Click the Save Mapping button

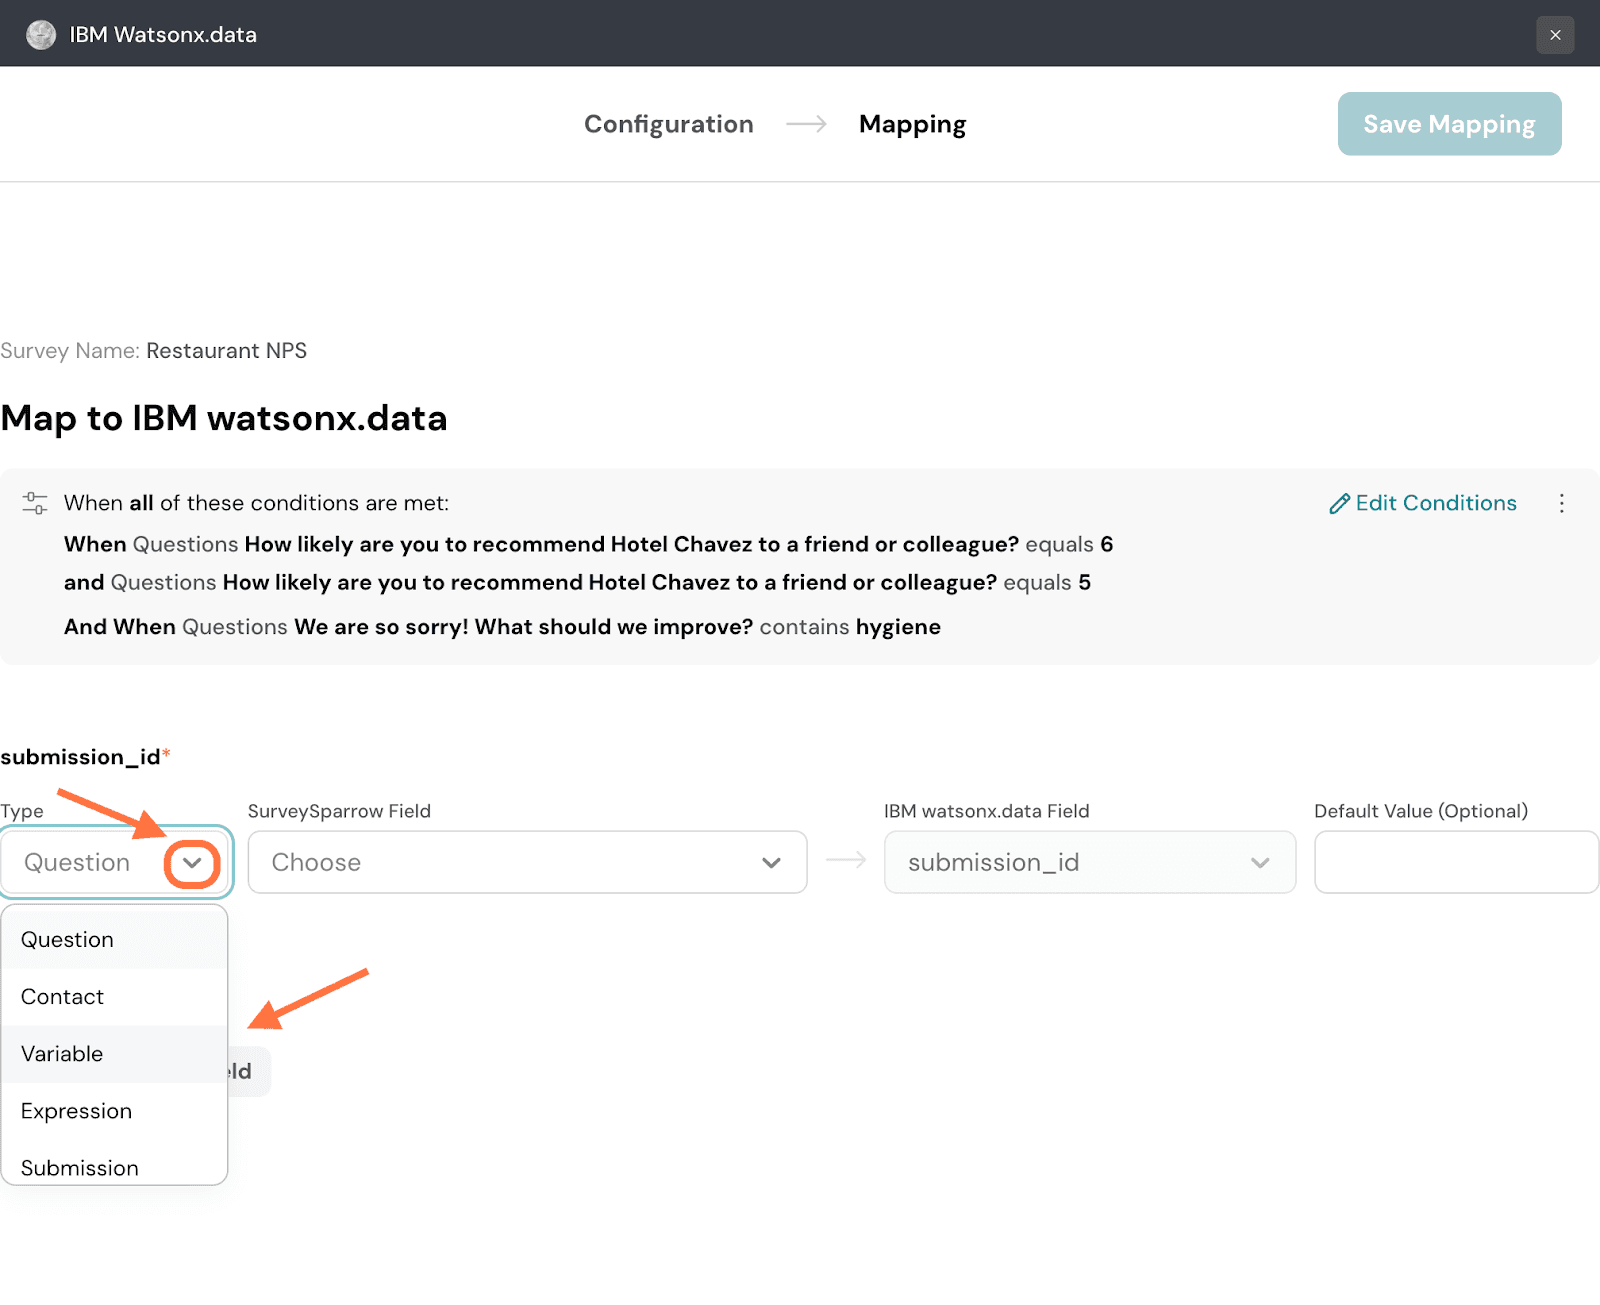(x=1449, y=124)
